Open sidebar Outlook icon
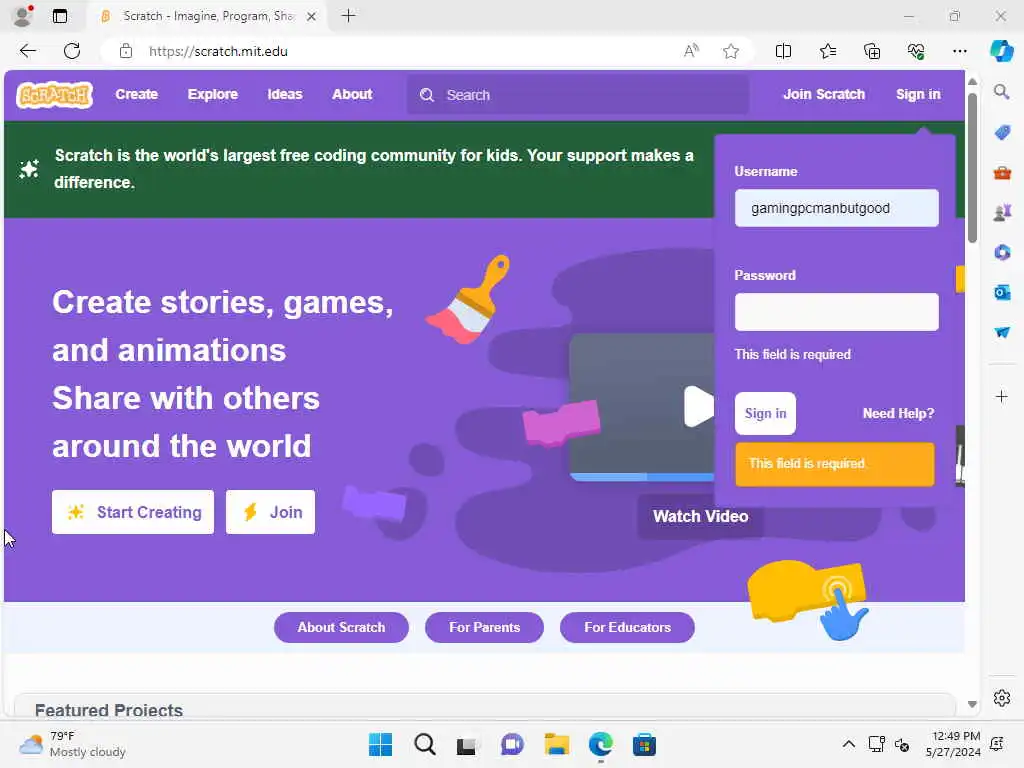 tap(1002, 292)
